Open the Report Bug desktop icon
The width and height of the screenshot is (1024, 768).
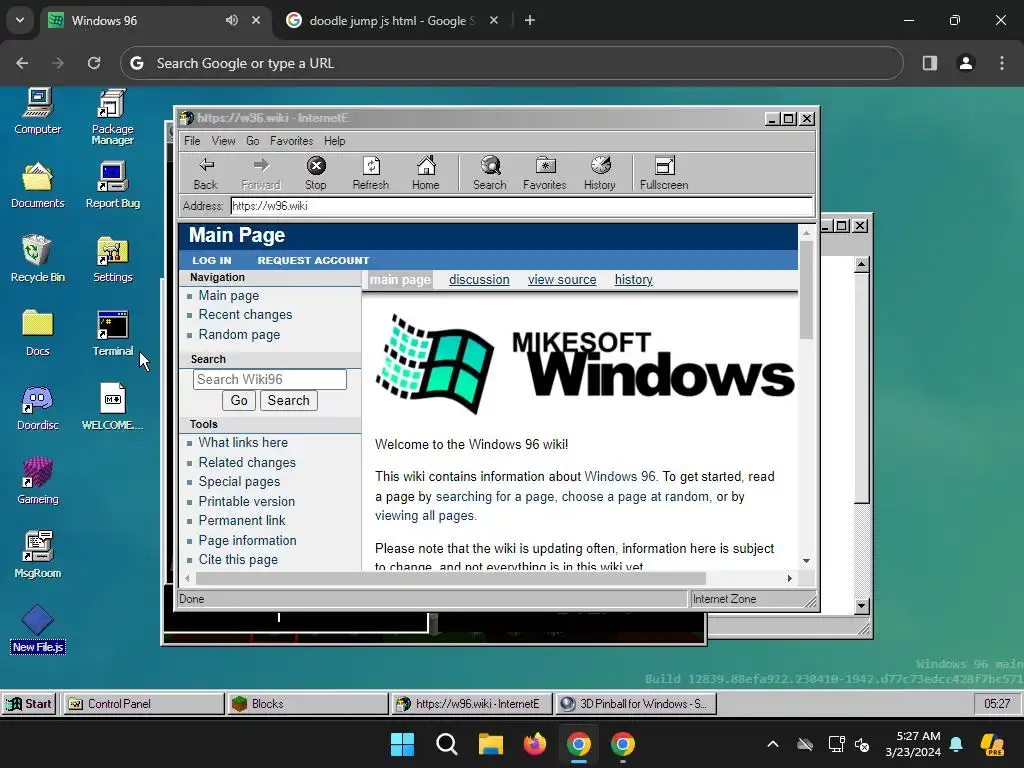112,185
